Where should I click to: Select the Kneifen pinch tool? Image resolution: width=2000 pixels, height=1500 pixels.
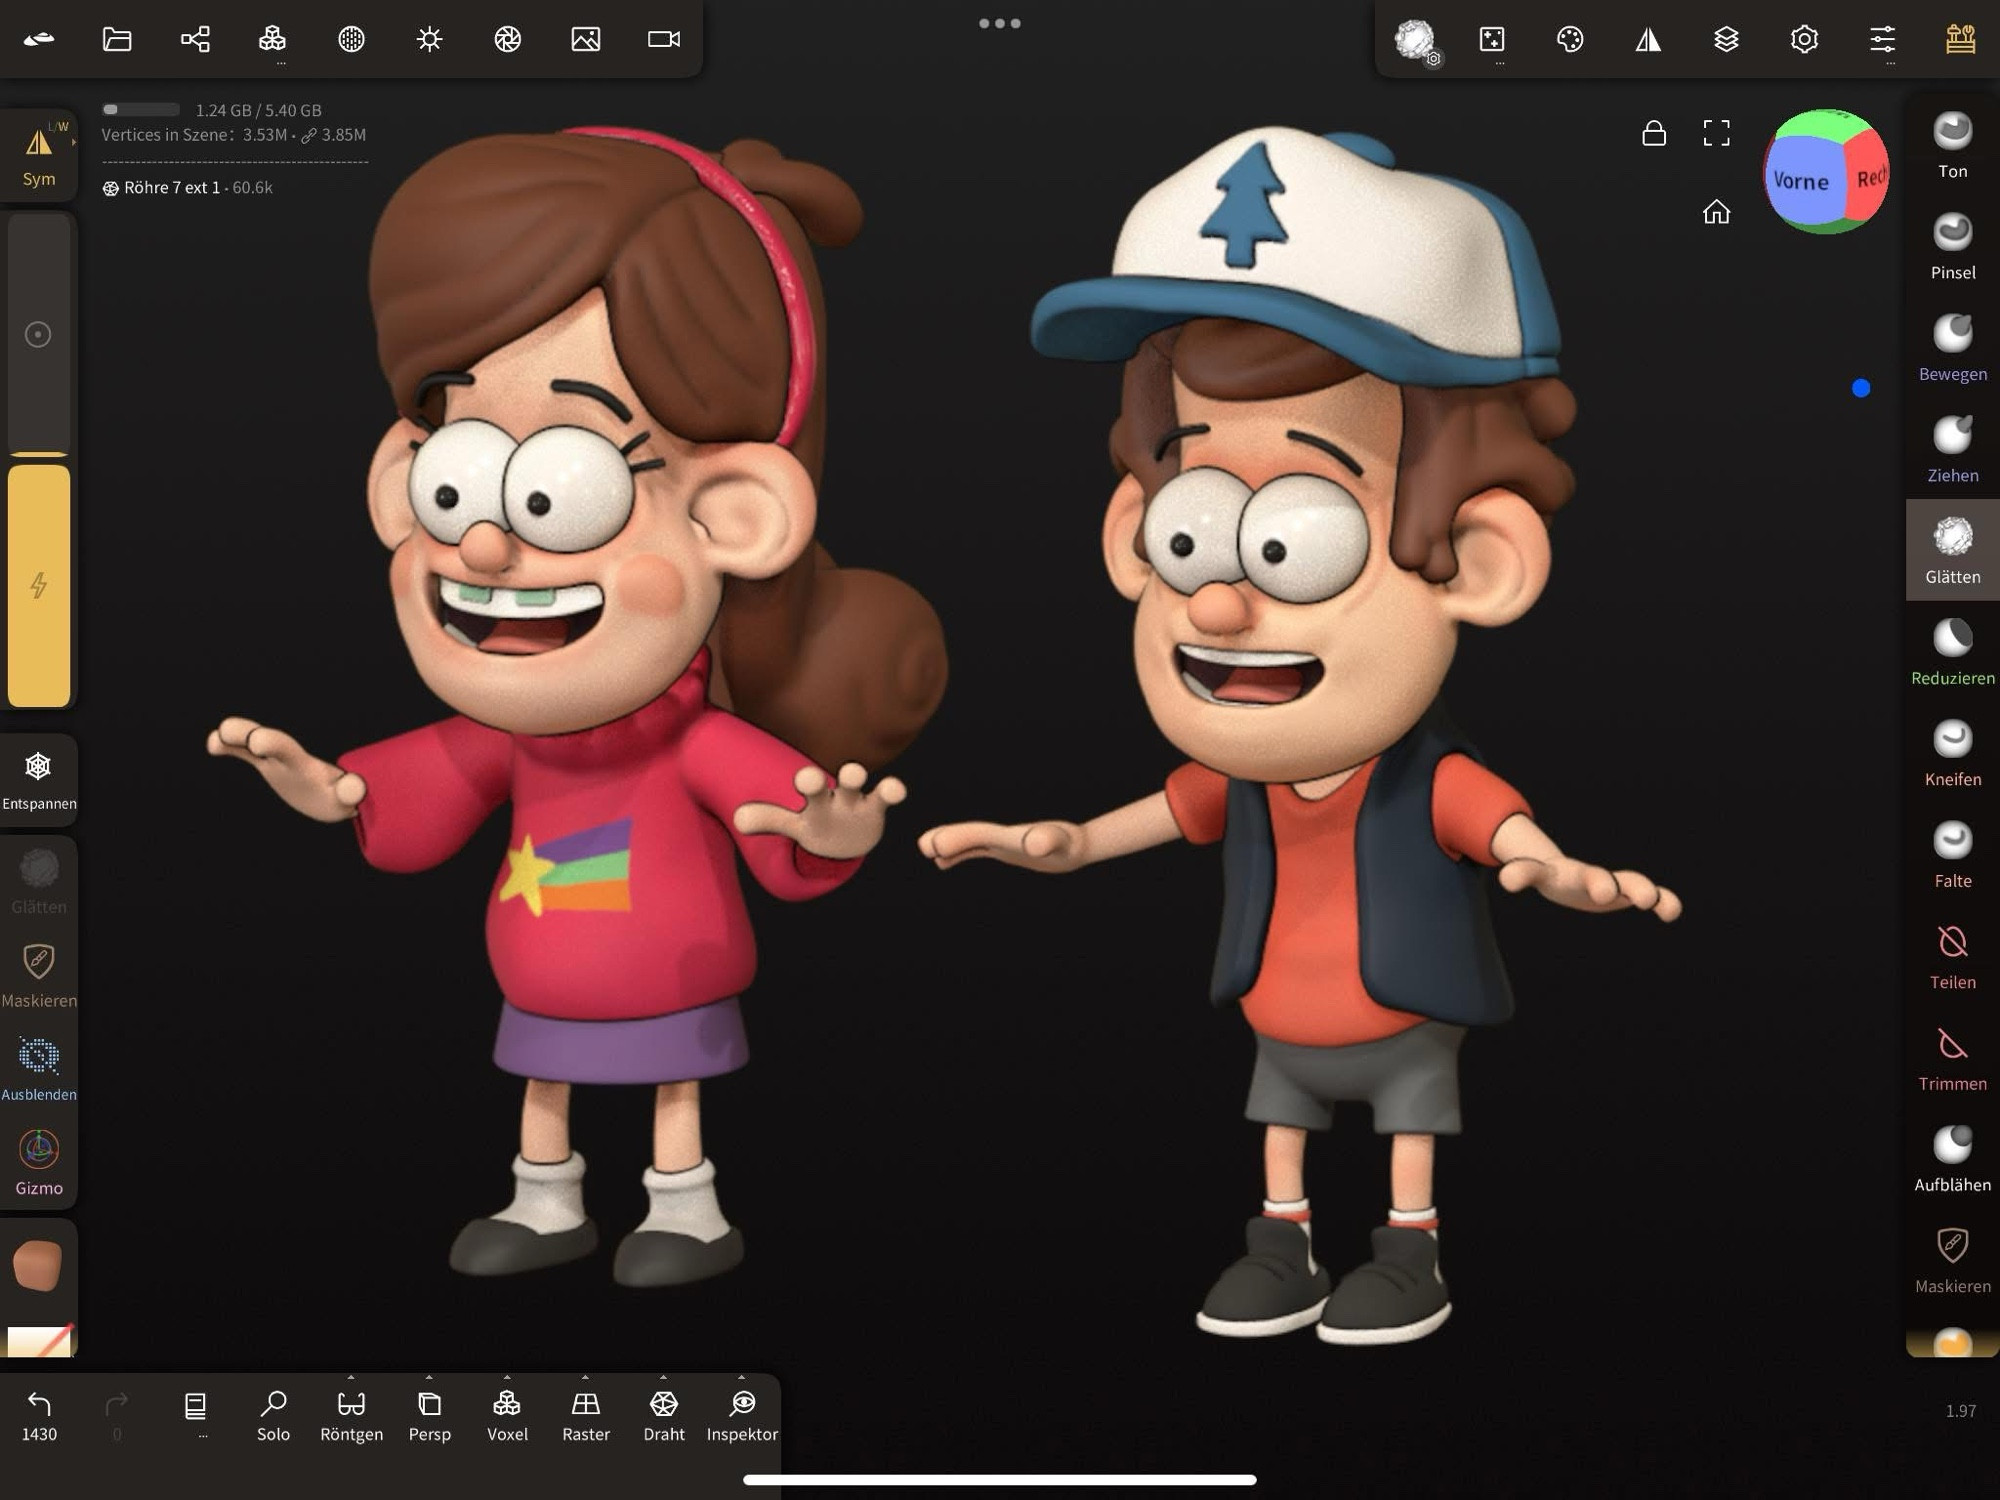[x=1953, y=754]
